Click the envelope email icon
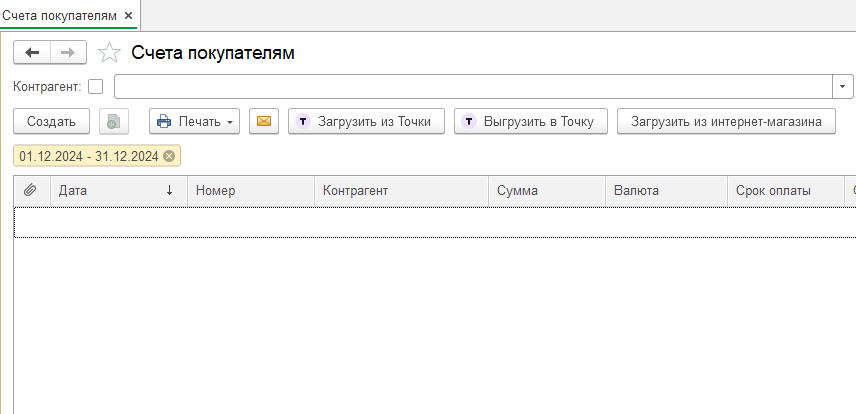The width and height of the screenshot is (856, 414). (264, 122)
